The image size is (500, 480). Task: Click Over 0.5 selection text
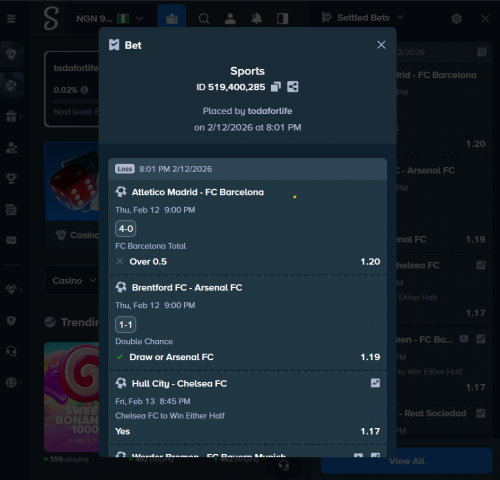tap(148, 262)
